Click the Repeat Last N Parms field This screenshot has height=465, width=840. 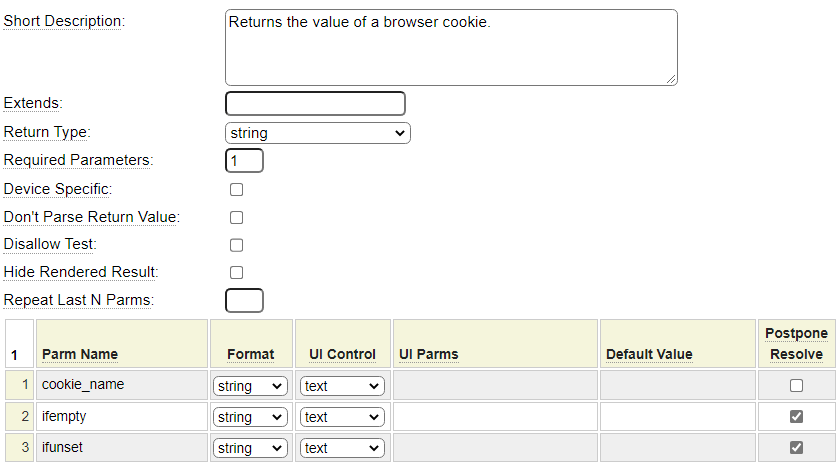pos(245,300)
